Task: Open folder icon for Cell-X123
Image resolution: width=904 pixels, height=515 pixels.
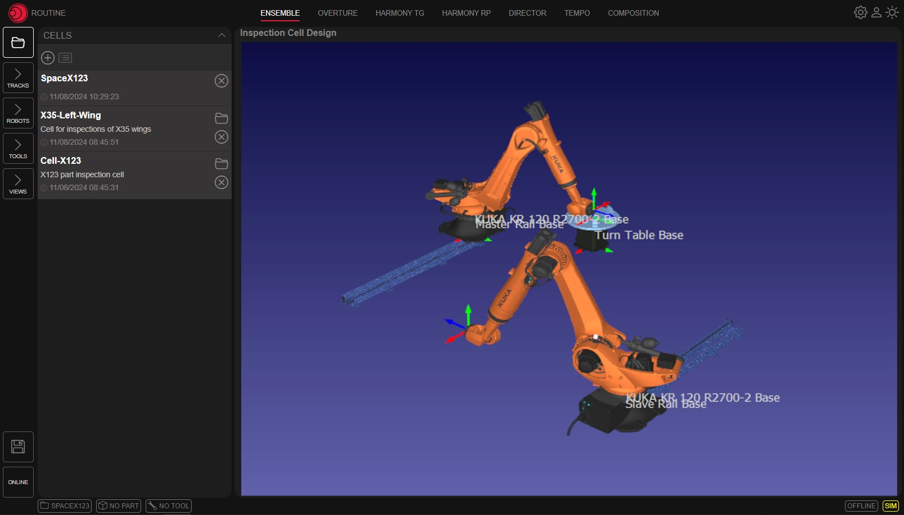Action: tap(221, 163)
